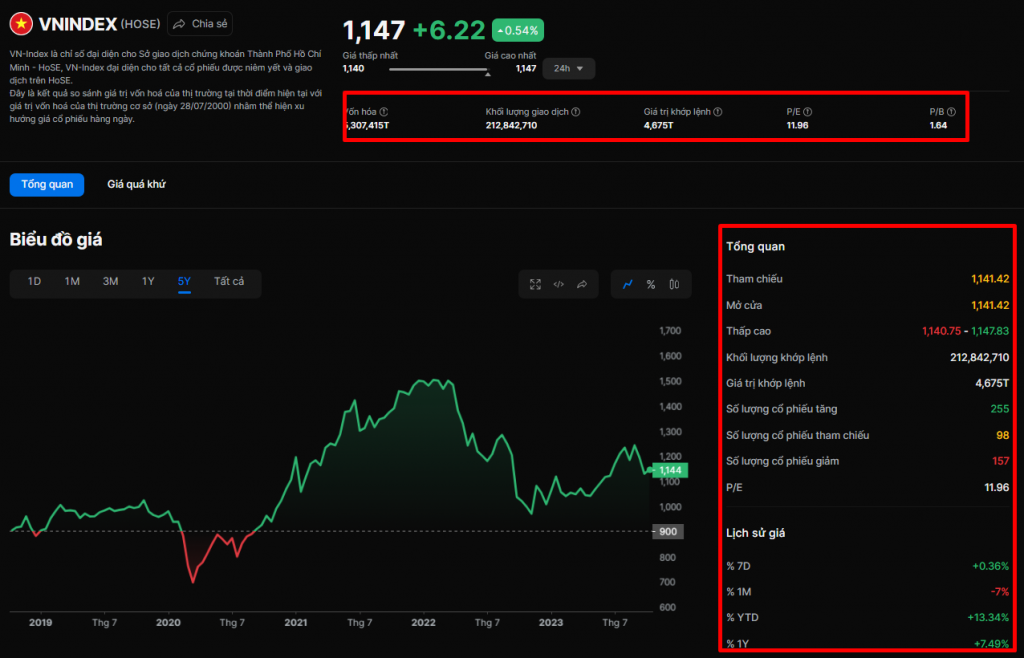Image resolution: width=1024 pixels, height=658 pixels.
Task: Expand the Chia sẻ dropdown
Action: pos(199,23)
